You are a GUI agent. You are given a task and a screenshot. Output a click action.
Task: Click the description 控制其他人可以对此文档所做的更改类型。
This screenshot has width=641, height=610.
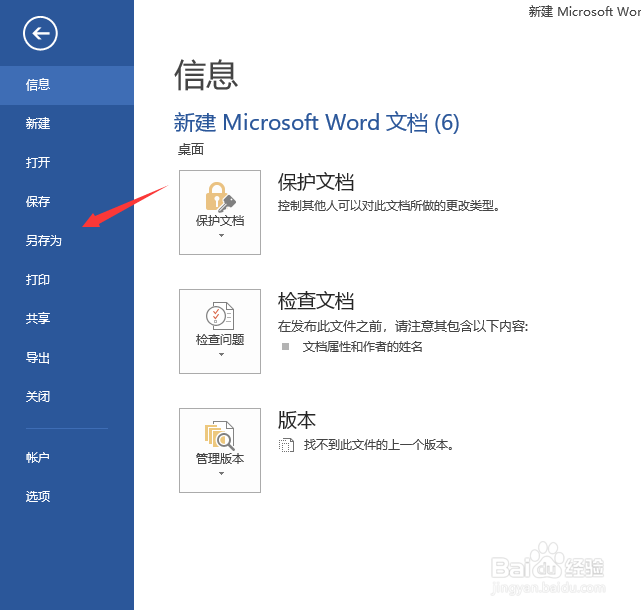coord(389,206)
